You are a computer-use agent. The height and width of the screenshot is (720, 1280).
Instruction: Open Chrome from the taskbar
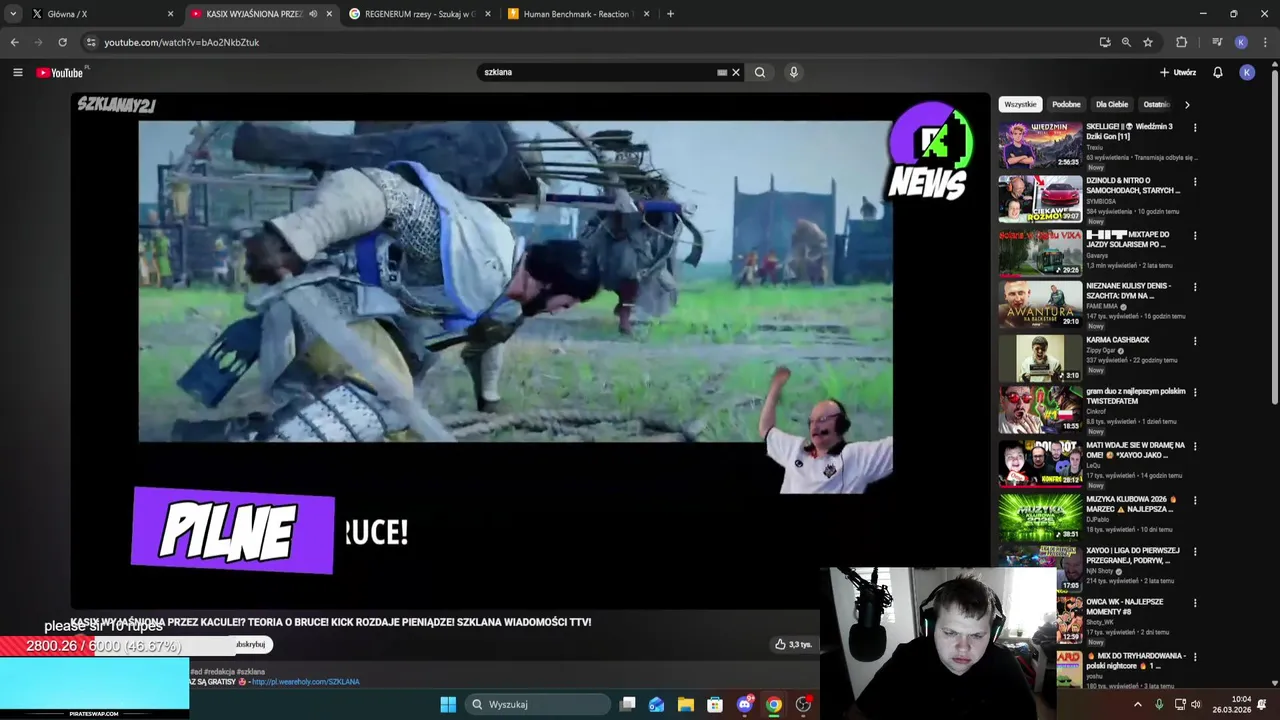click(x=773, y=704)
